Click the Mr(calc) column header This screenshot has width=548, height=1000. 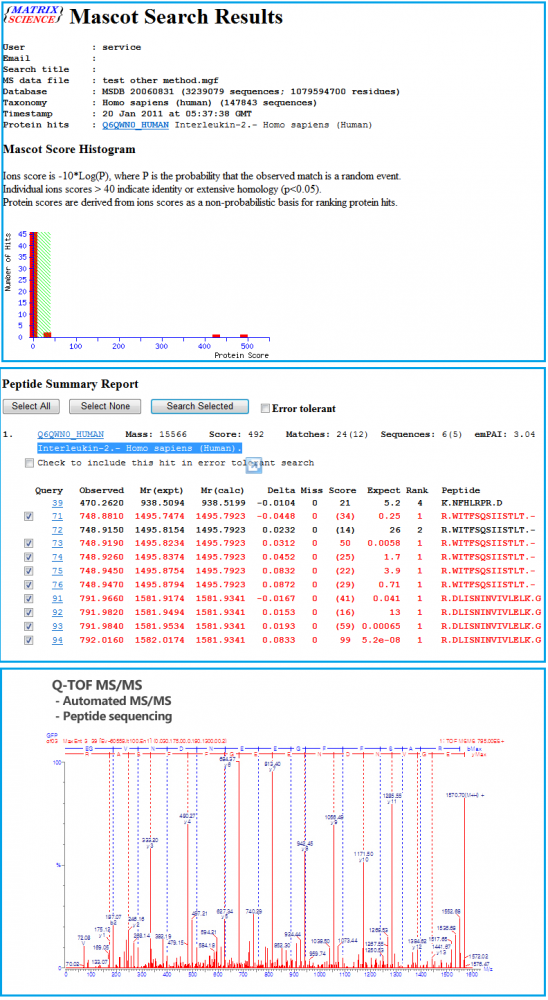(x=222, y=490)
